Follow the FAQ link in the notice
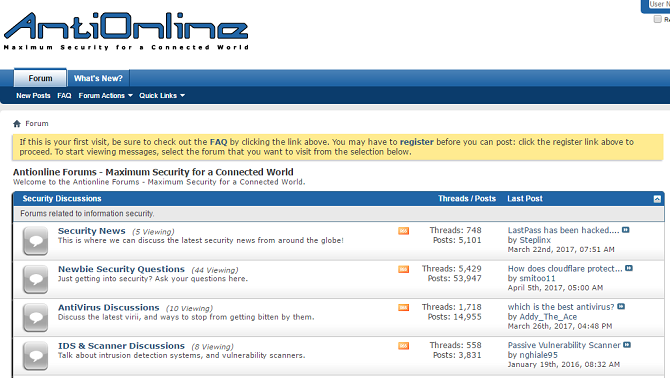 tap(218, 142)
